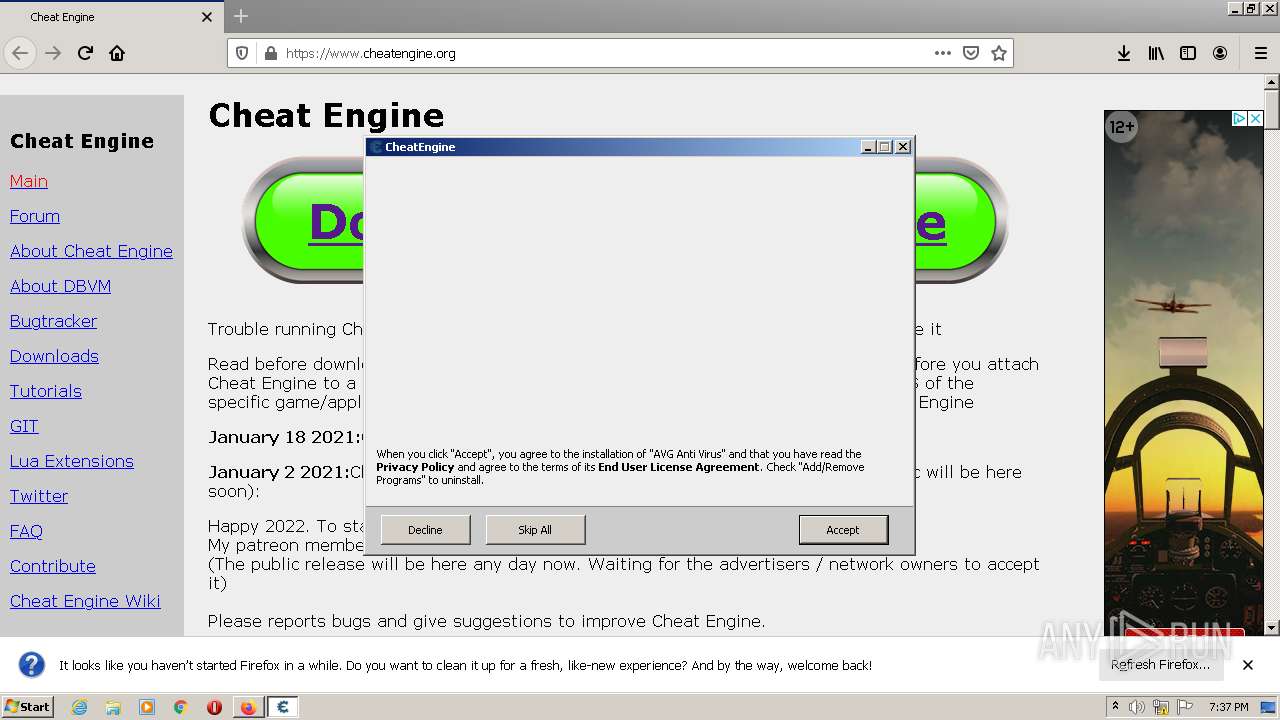Select the Cheat Engine browser tab

[110, 17]
